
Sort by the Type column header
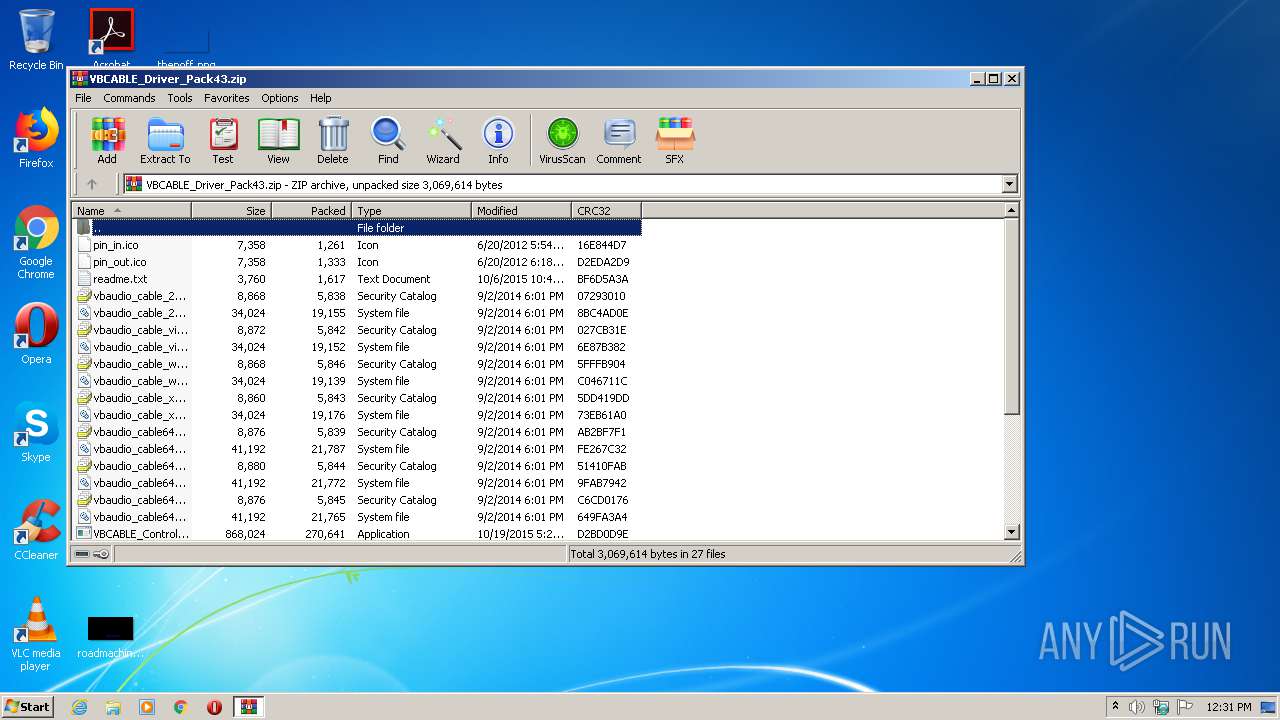pos(411,210)
